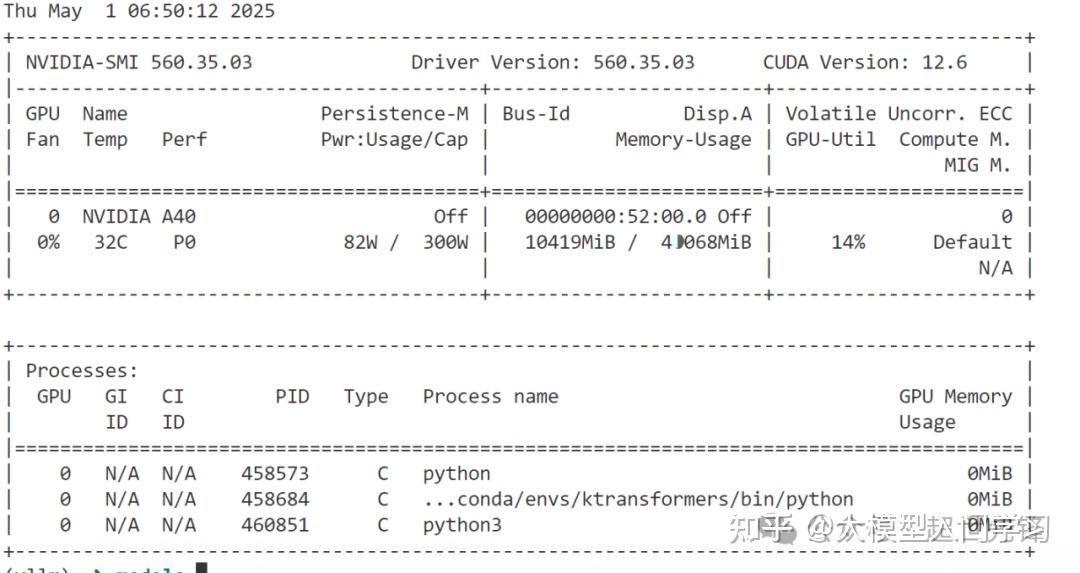Click the Persistence-M column header
1080x573 pixels.
click(x=394, y=114)
